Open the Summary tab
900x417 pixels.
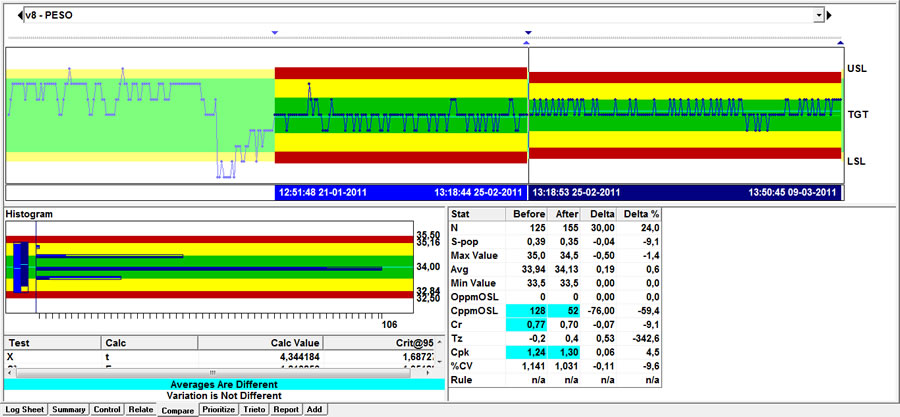69,409
